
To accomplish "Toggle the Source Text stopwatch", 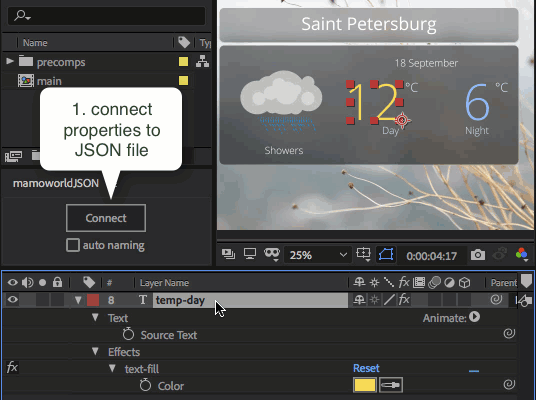I will tap(128, 334).
